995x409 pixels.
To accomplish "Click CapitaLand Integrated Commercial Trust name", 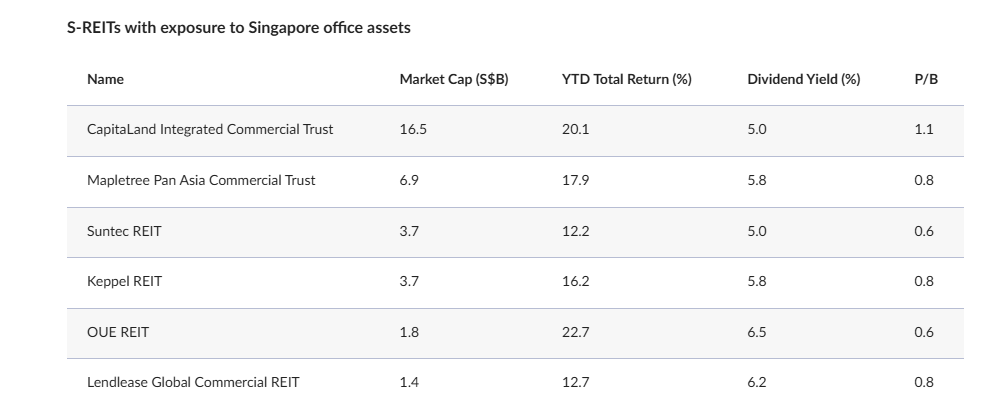I will (x=210, y=130).
